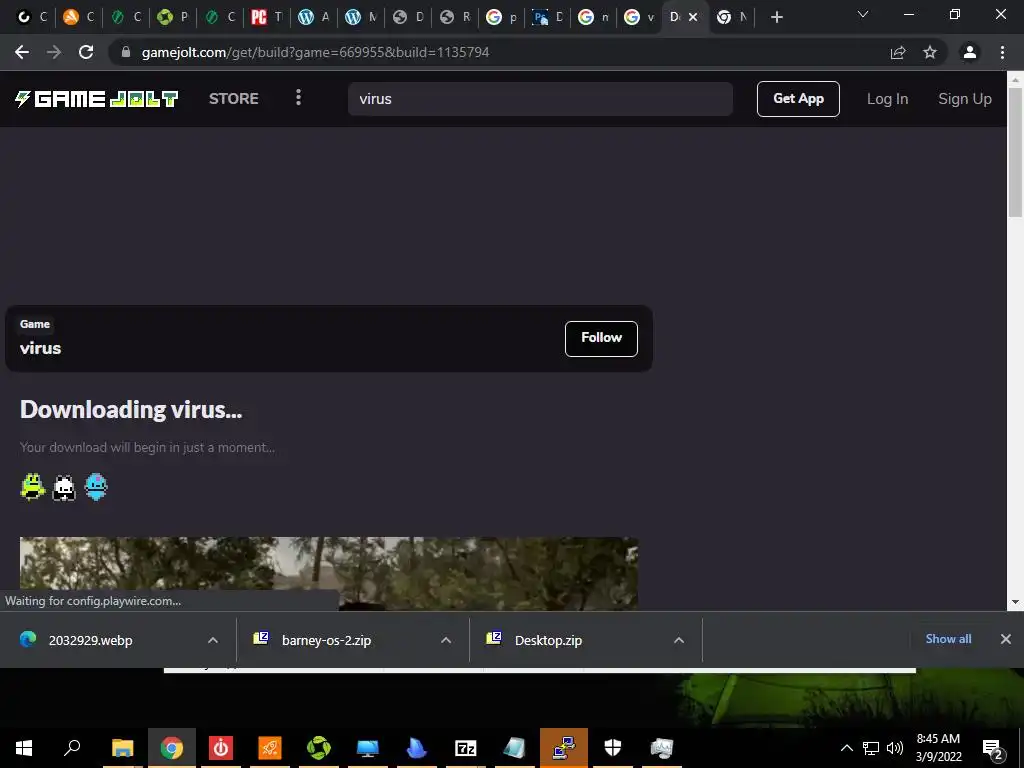Click the Chrome taskbar icon

pos(172,748)
